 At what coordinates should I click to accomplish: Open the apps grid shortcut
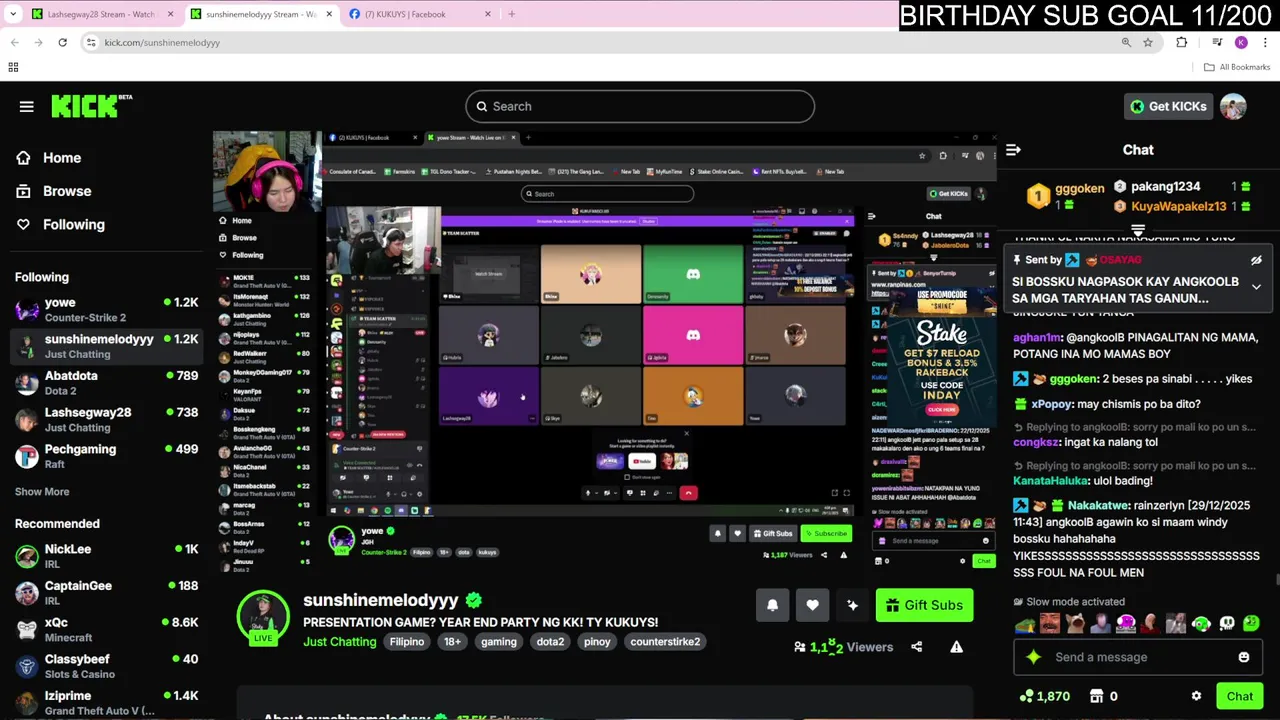(13, 67)
